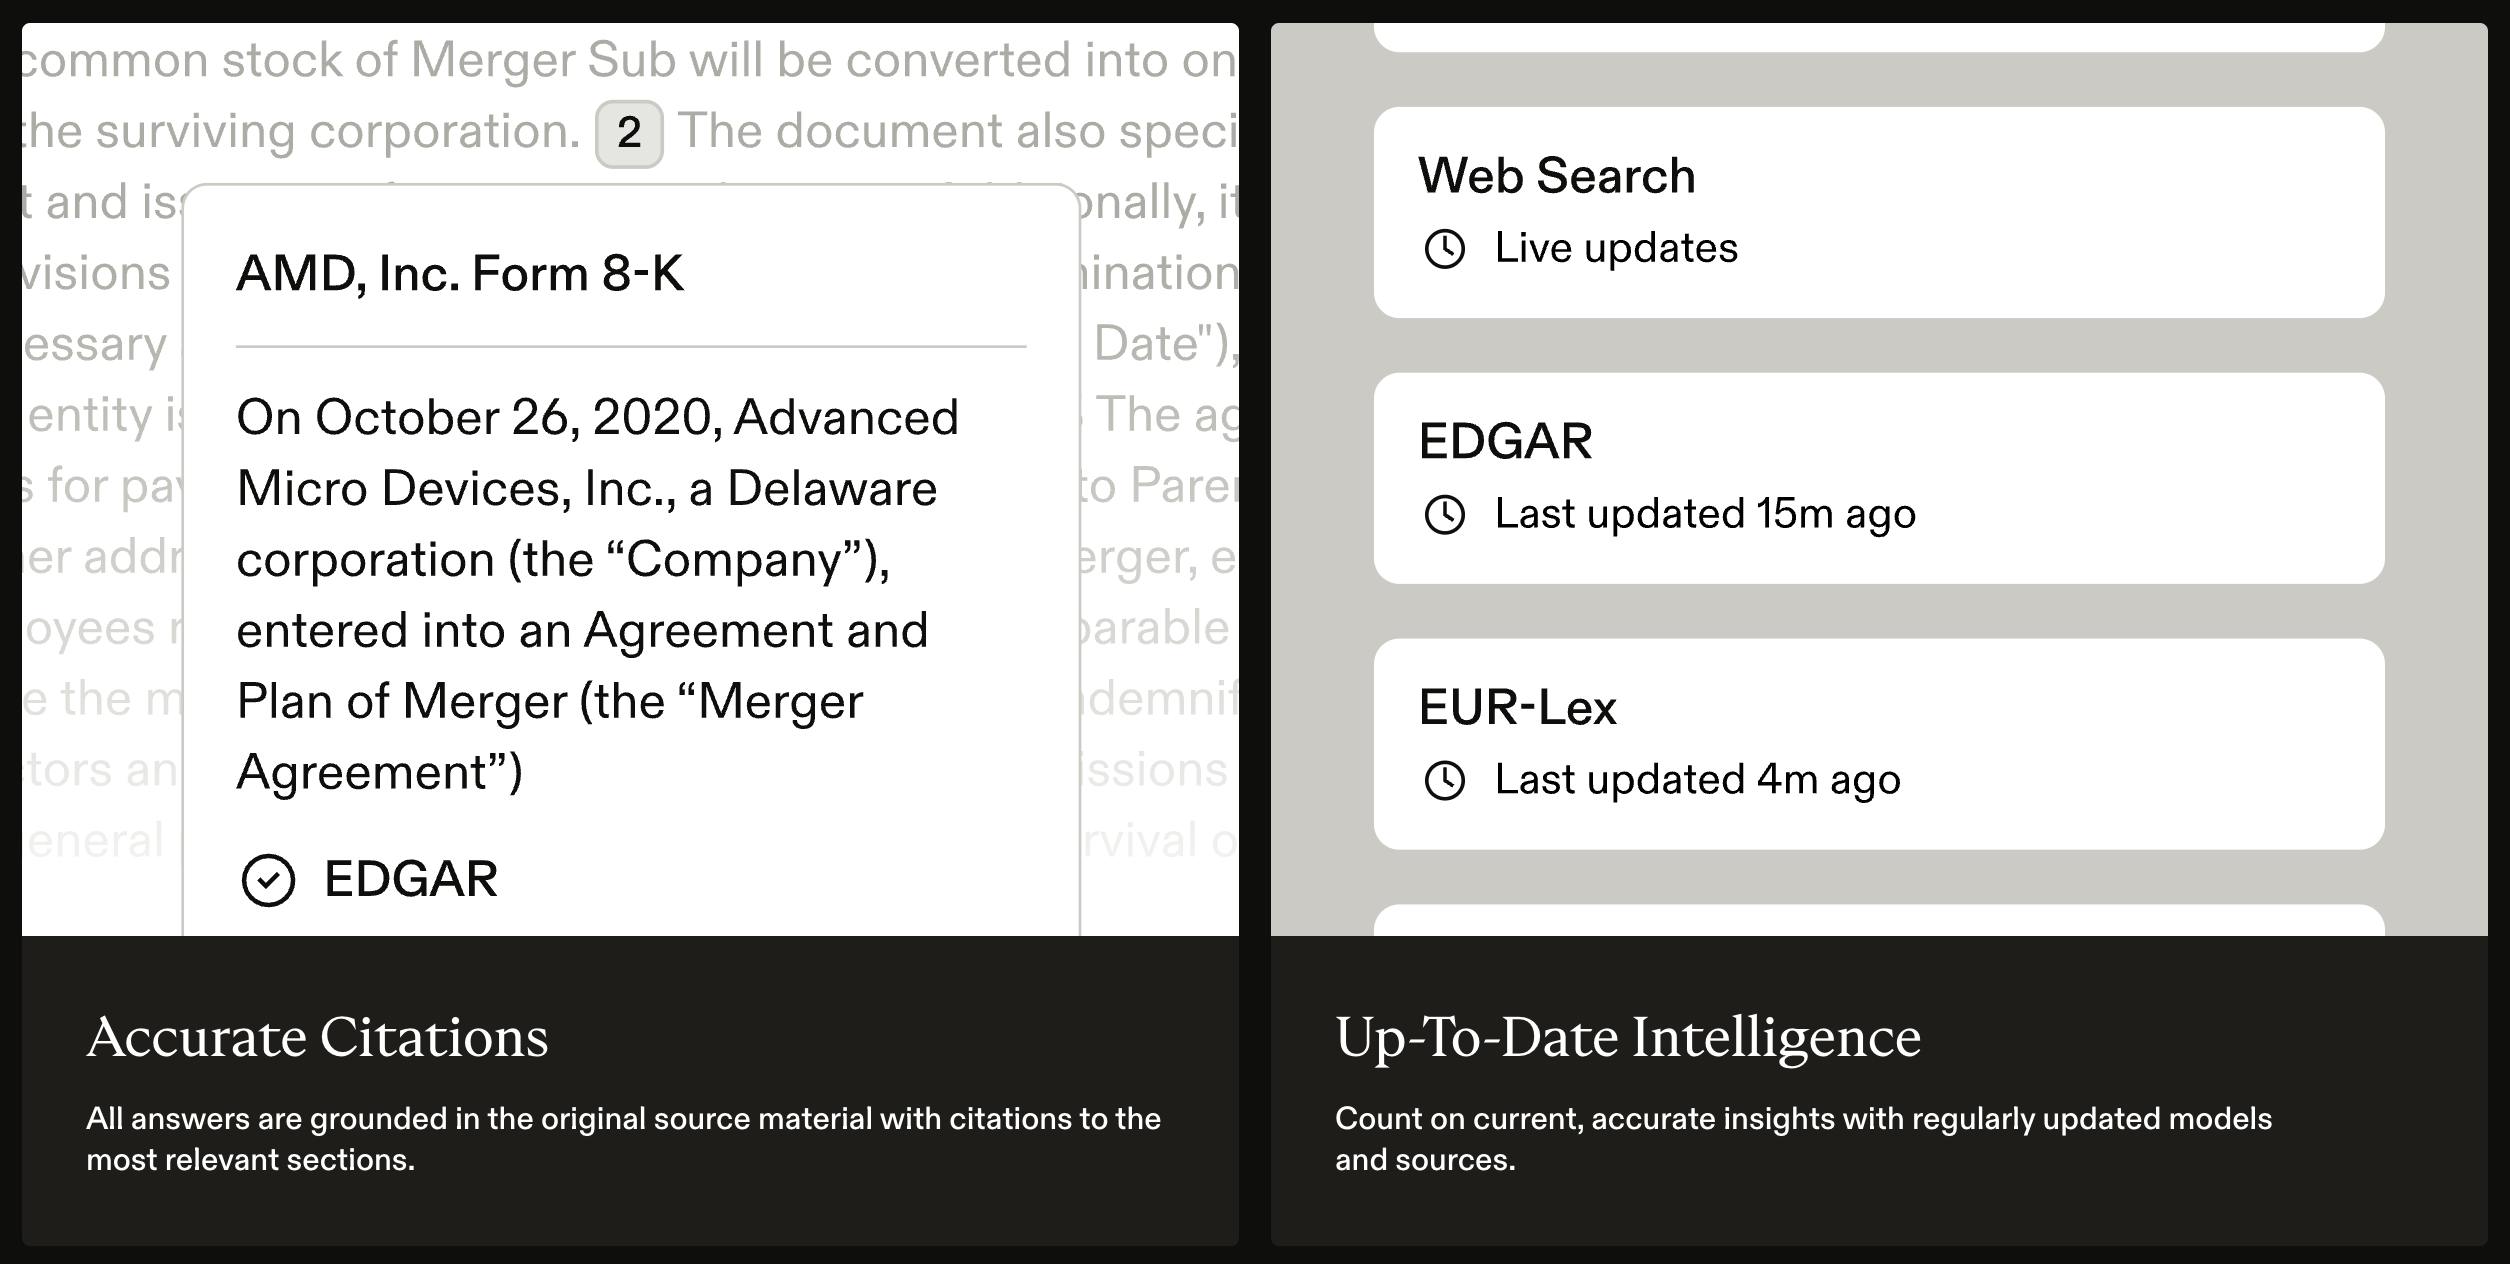This screenshot has height=1264, width=2510.
Task: Click the EDGAR verified checkmark icon
Action: [268, 880]
